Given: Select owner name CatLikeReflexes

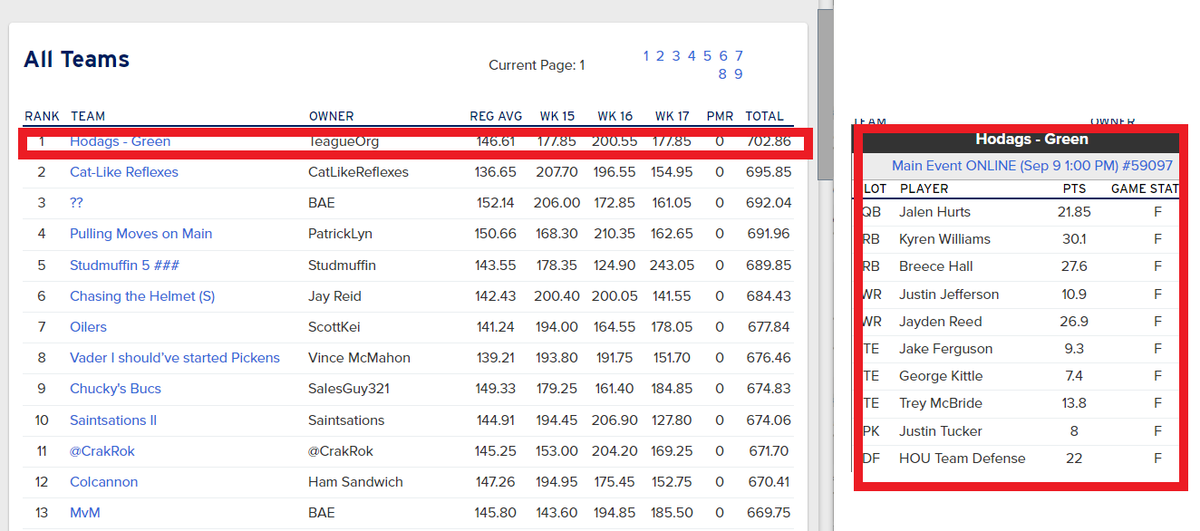Looking at the screenshot, I should point(359,172).
